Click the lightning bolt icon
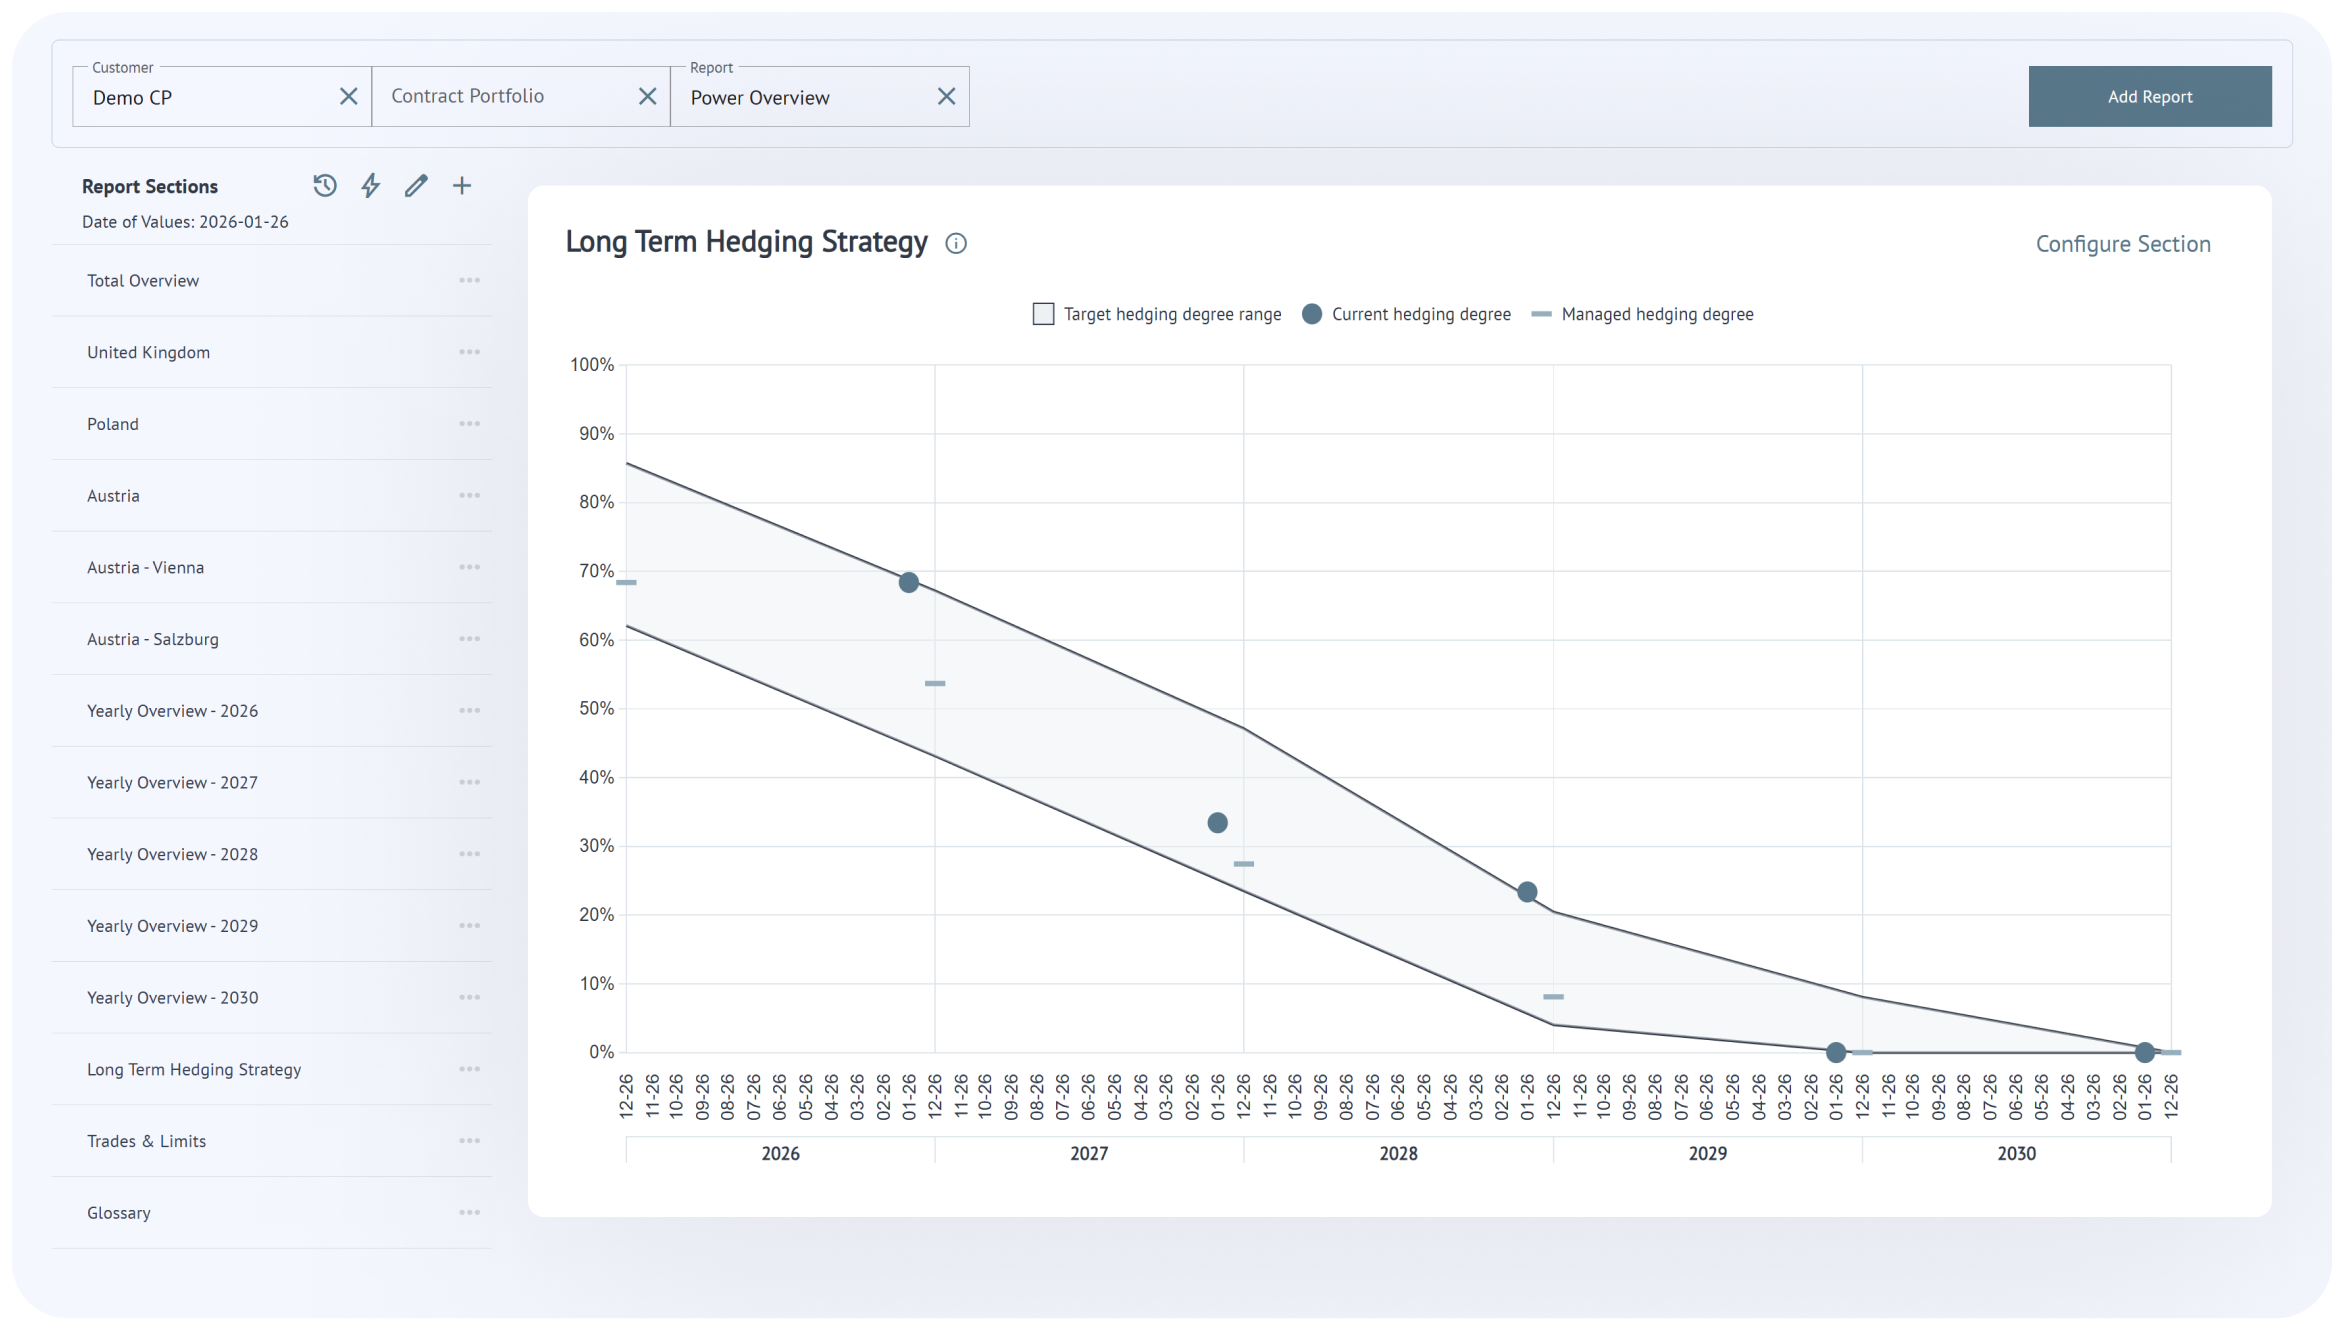The height and width of the screenshot is (1331, 2344). 371,186
